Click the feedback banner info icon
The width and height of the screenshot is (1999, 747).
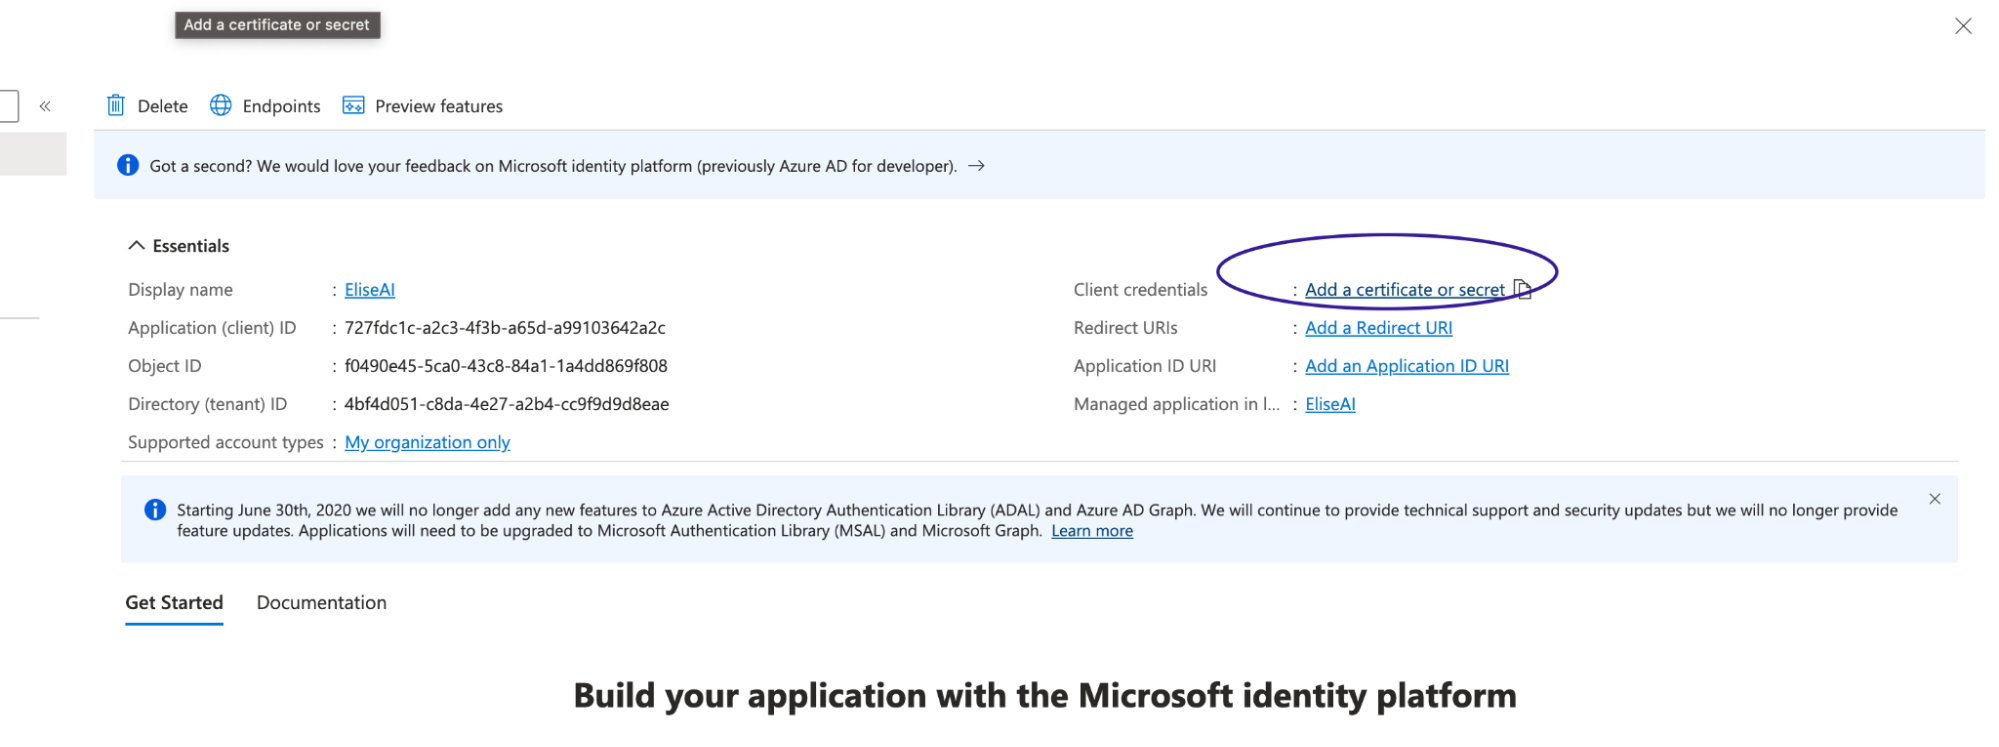tap(128, 165)
